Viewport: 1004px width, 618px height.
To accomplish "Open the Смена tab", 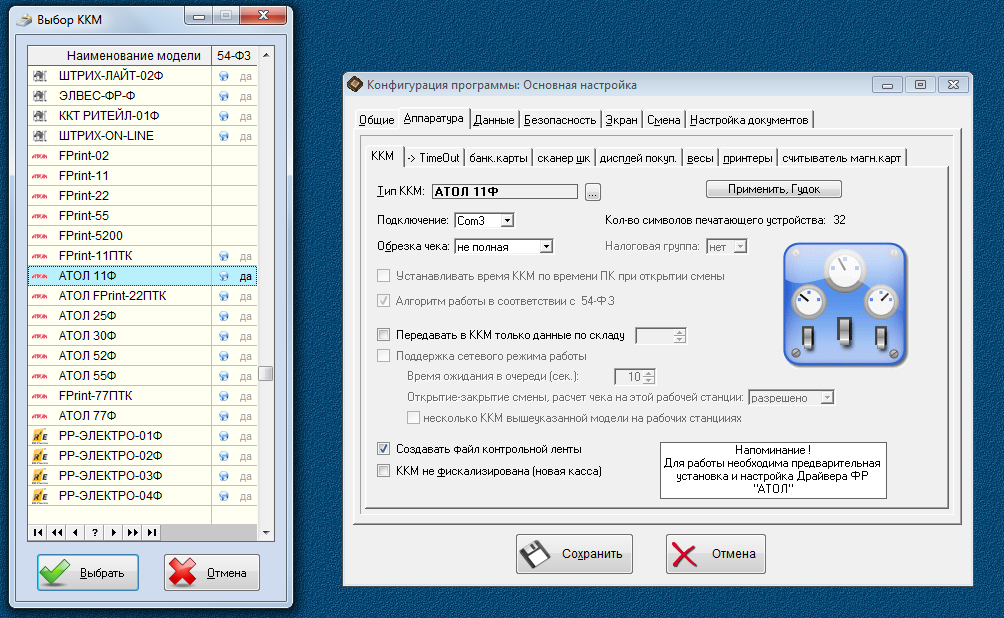I will (663, 120).
